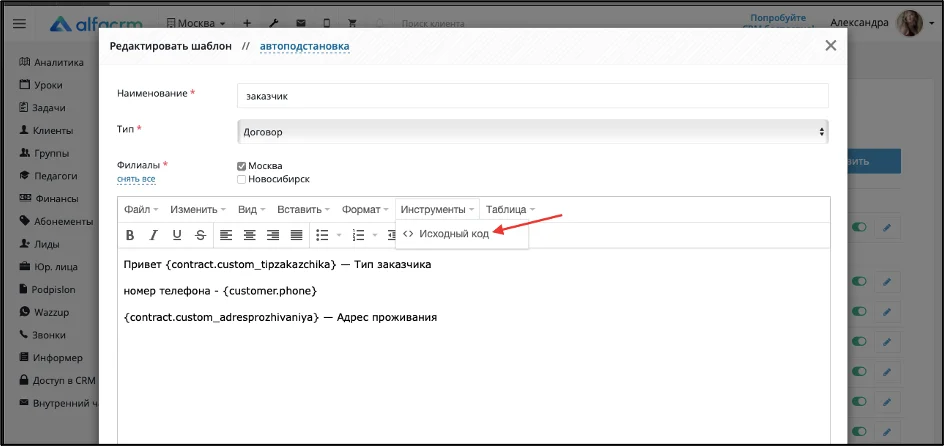This screenshot has width=945, height=447.
Task: Insert a bullet list
Action: [322, 236]
